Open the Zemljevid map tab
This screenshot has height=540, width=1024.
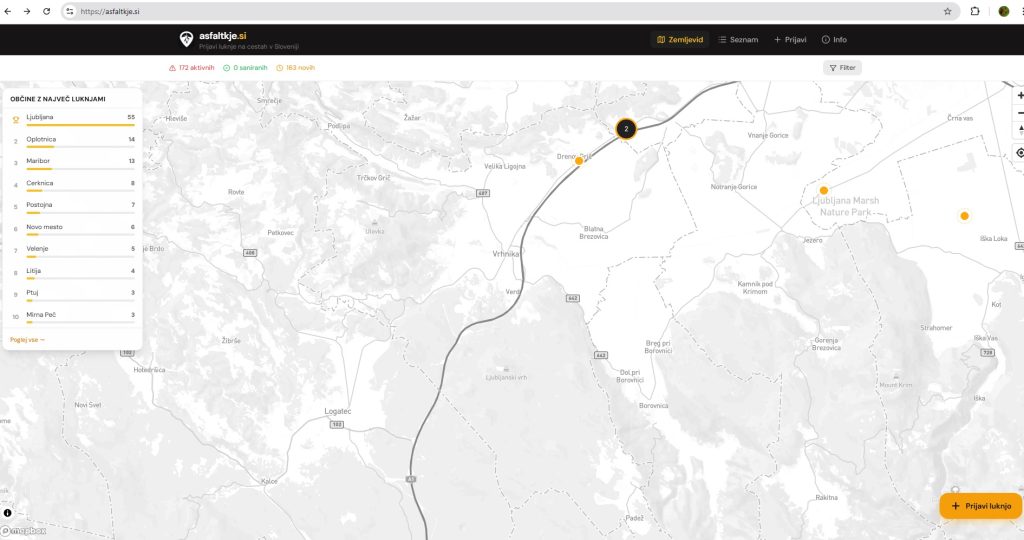[680, 40]
